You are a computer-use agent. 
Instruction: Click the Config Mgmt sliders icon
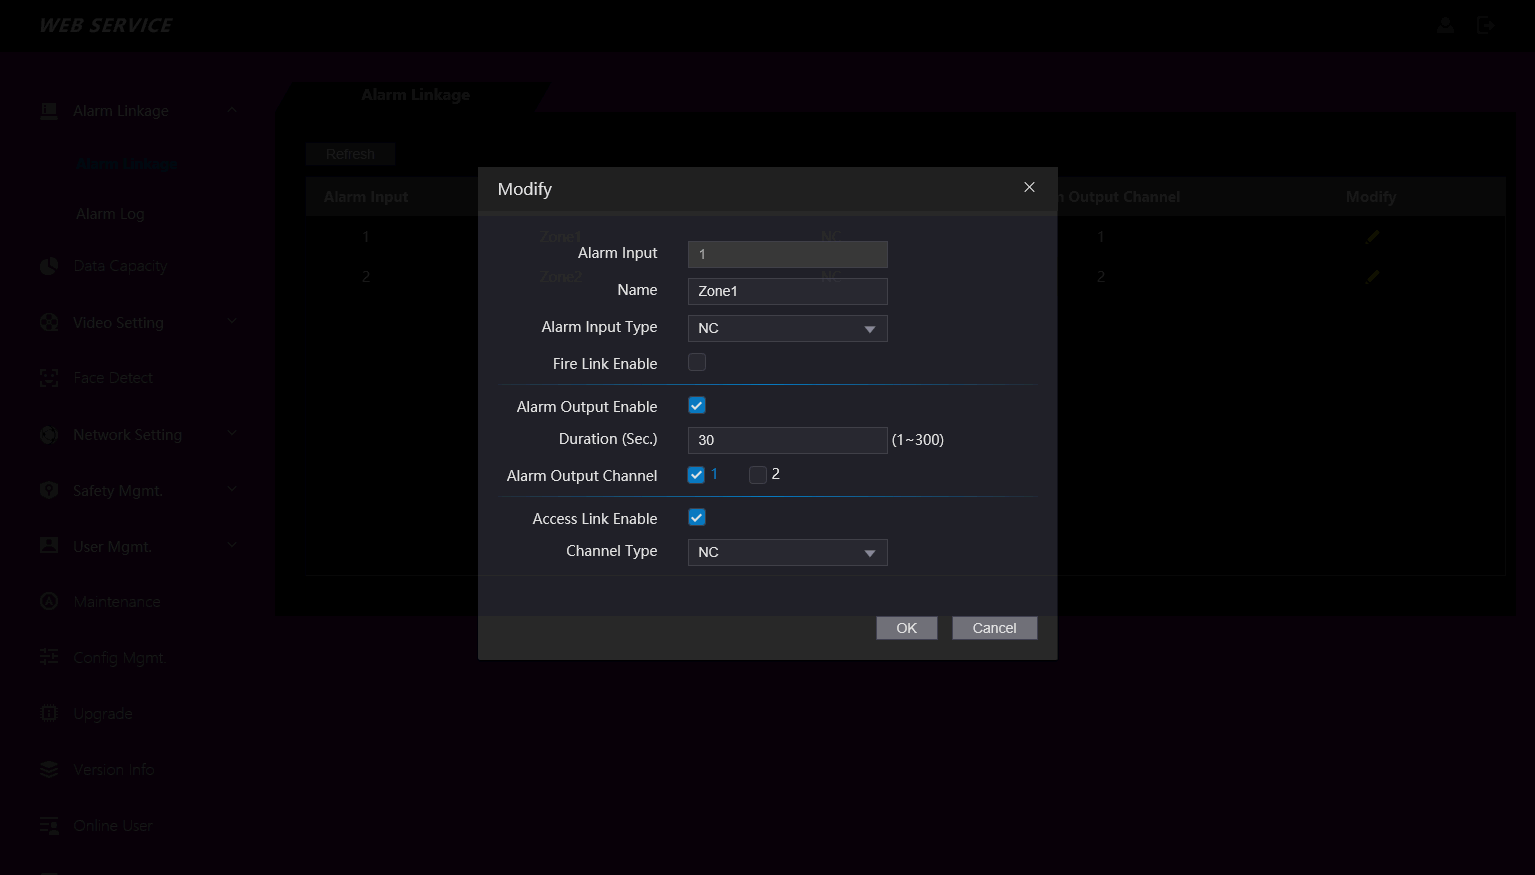click(x=49, y=657)
